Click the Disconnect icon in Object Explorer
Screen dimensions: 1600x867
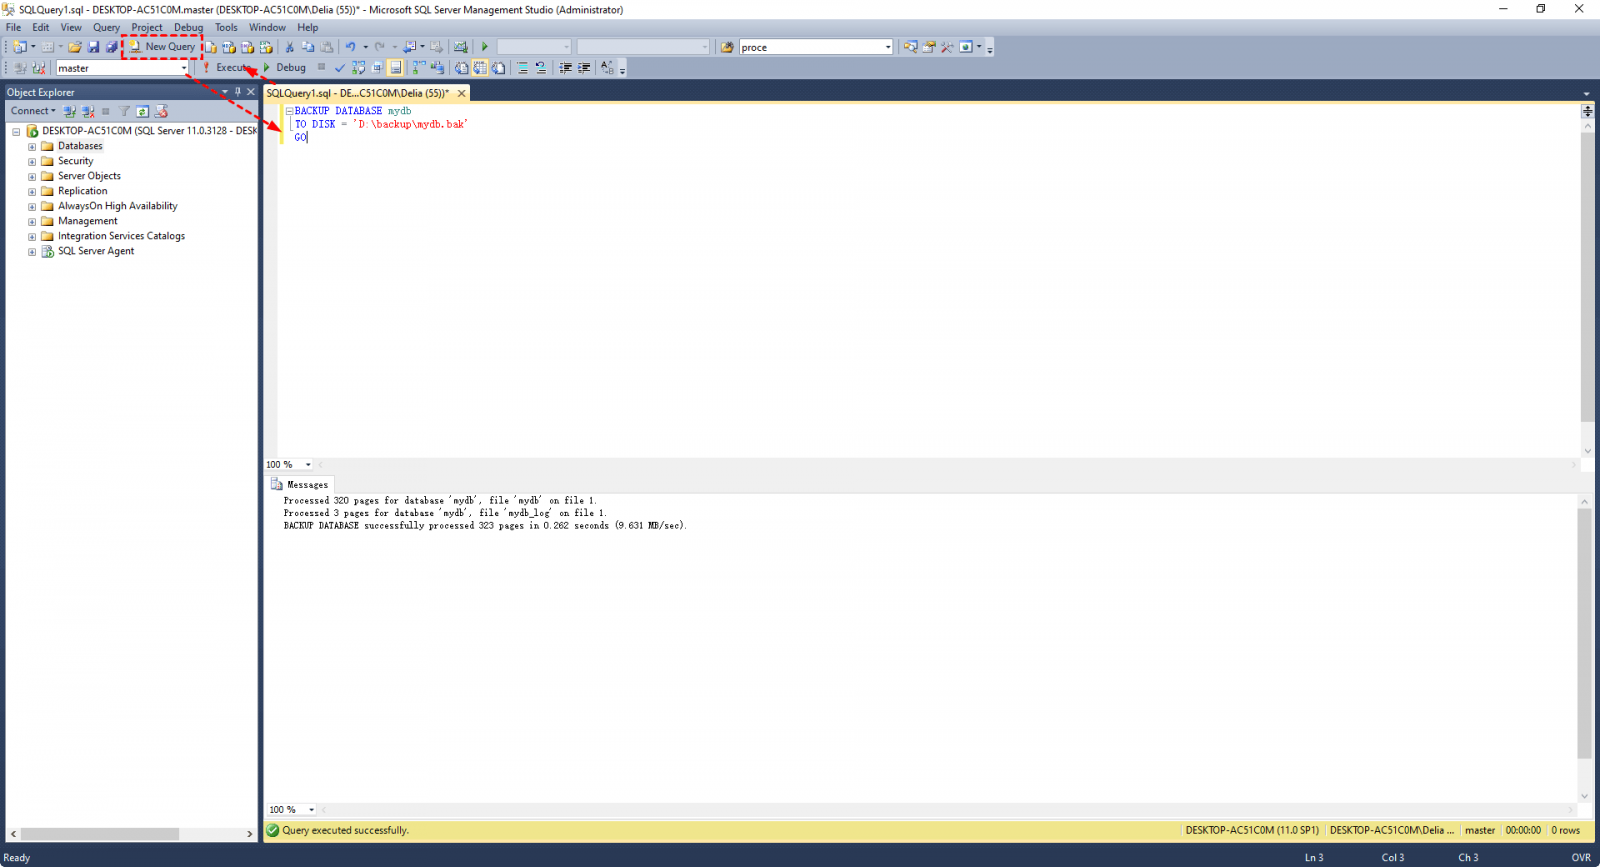coord(88,111)
